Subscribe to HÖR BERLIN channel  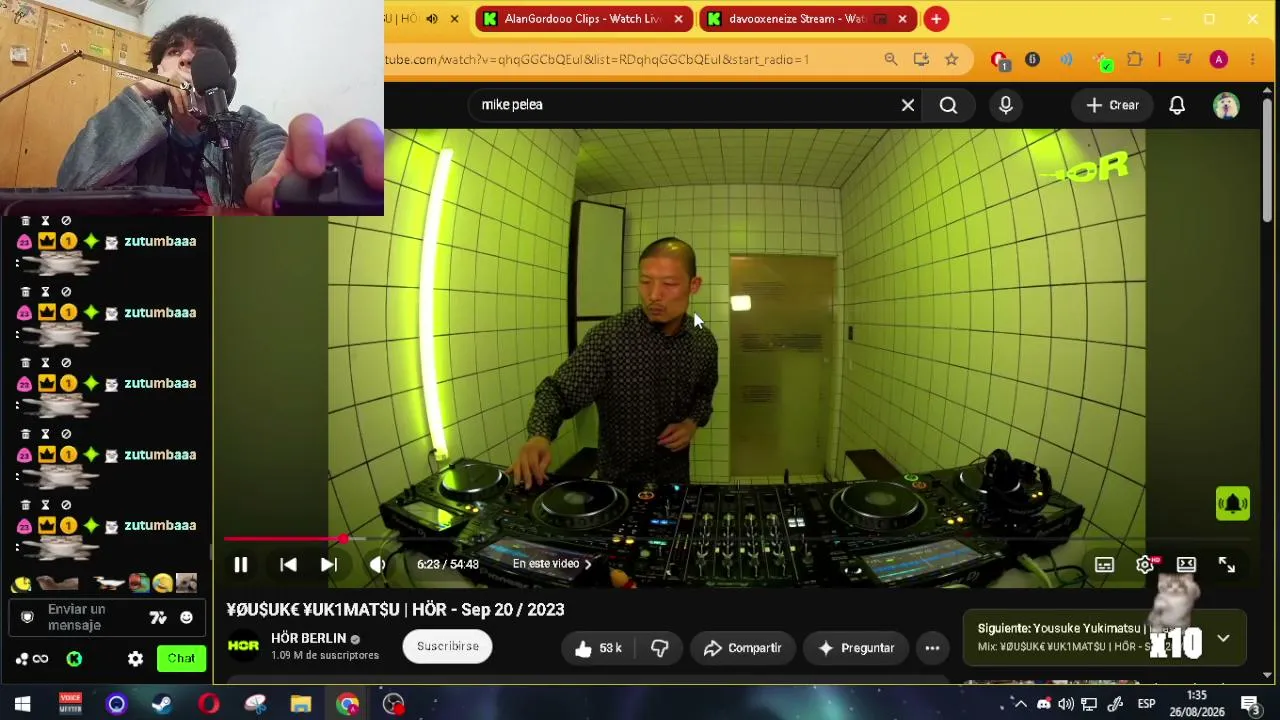[x=448, y=646]
